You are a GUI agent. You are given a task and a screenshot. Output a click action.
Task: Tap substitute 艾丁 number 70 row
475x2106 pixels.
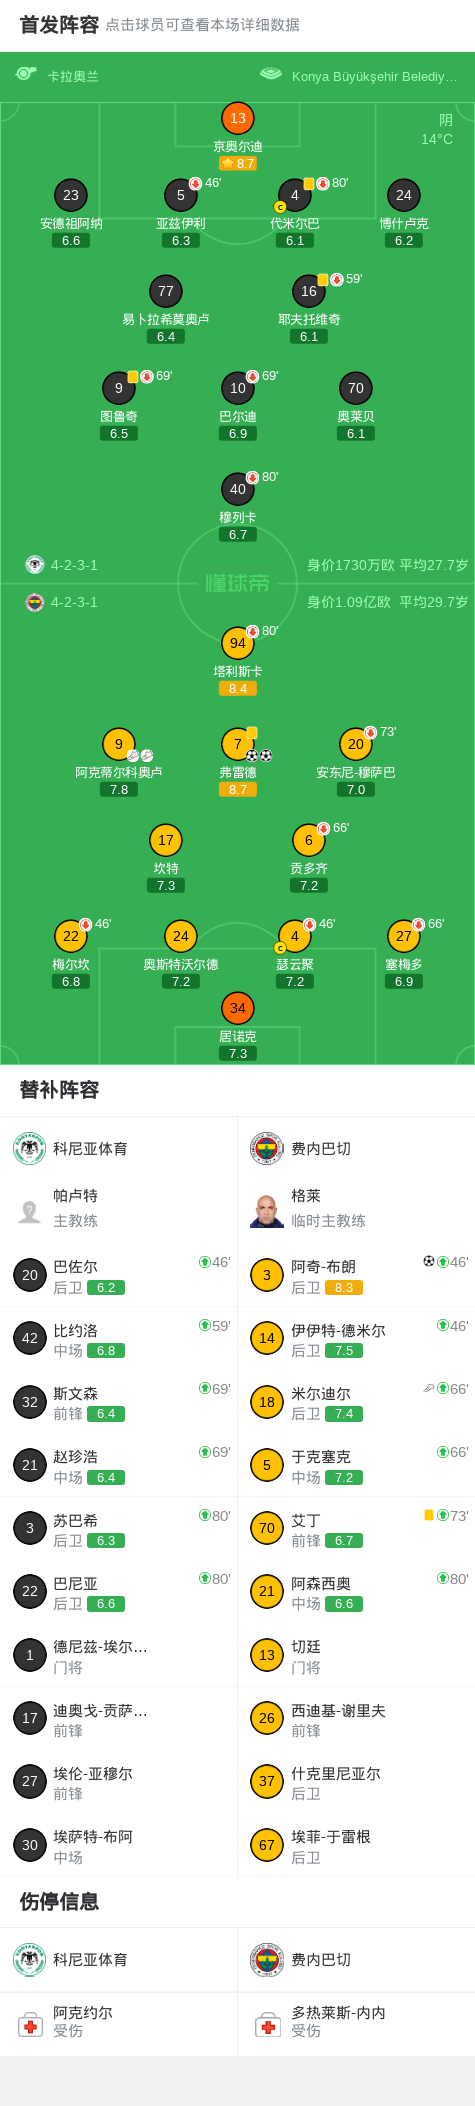[356, 1528]
